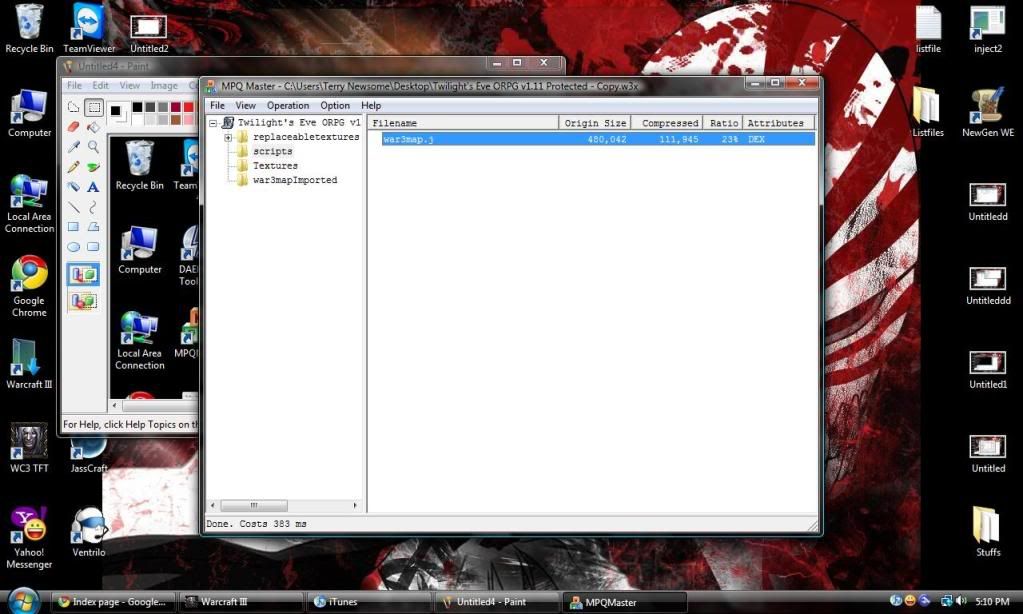
Task: Select the Text tool in Paint
Action: tap(94, 187)
